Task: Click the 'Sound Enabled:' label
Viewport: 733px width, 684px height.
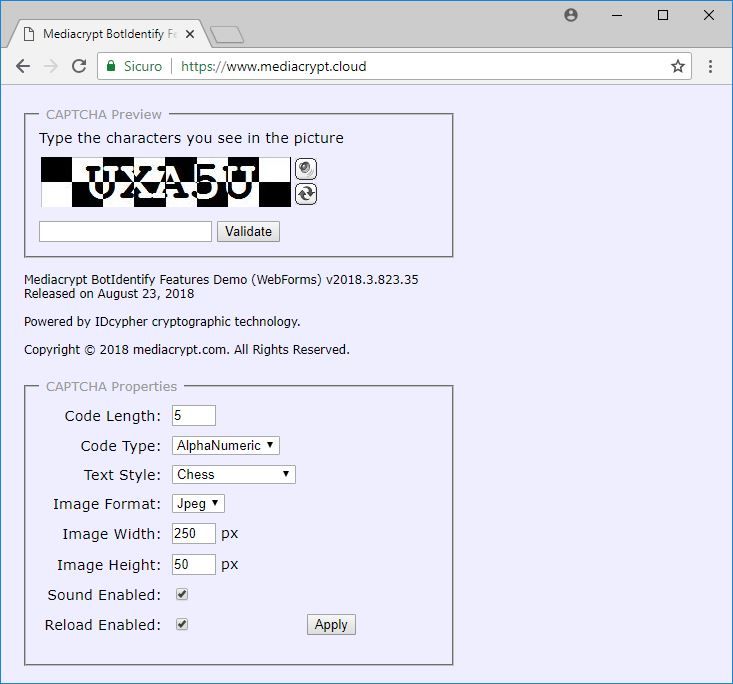Action: 104,595
